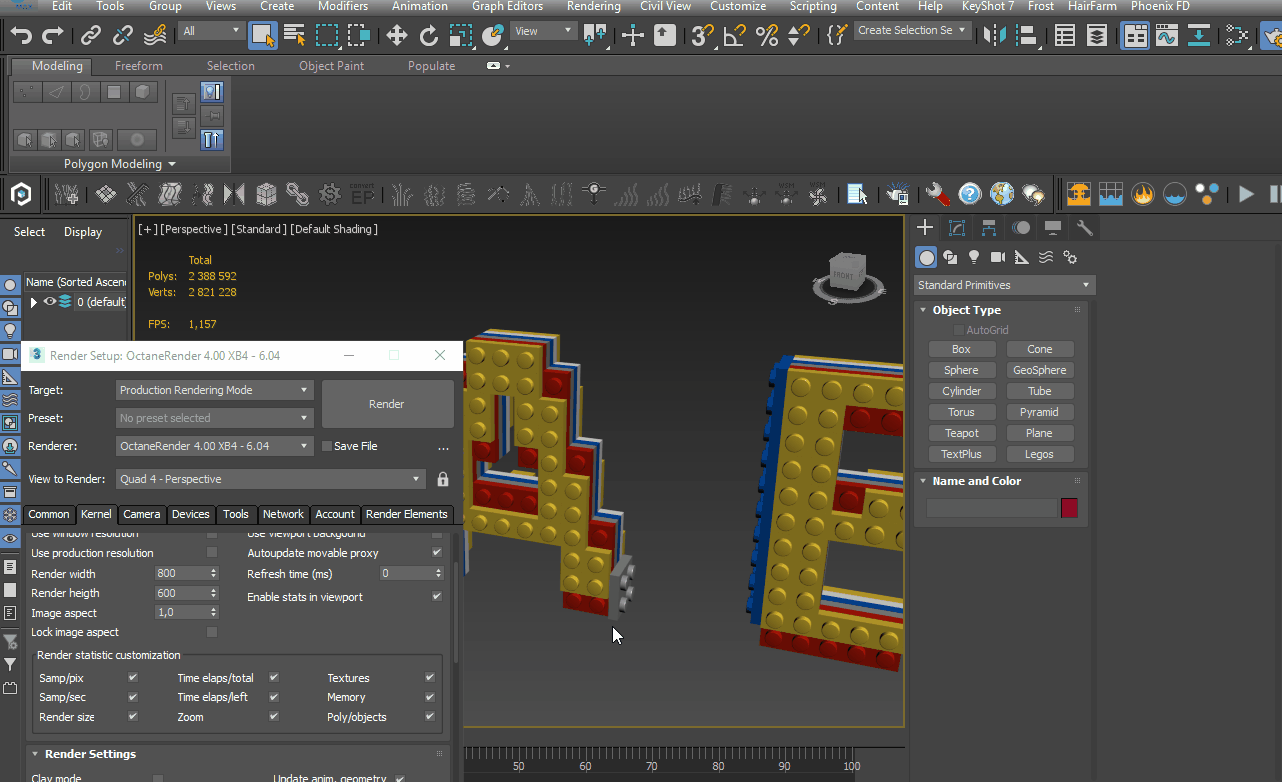This screenshot has width=1282, height=782.
Task: Enable the Save File checkbox
Action: 326,446
